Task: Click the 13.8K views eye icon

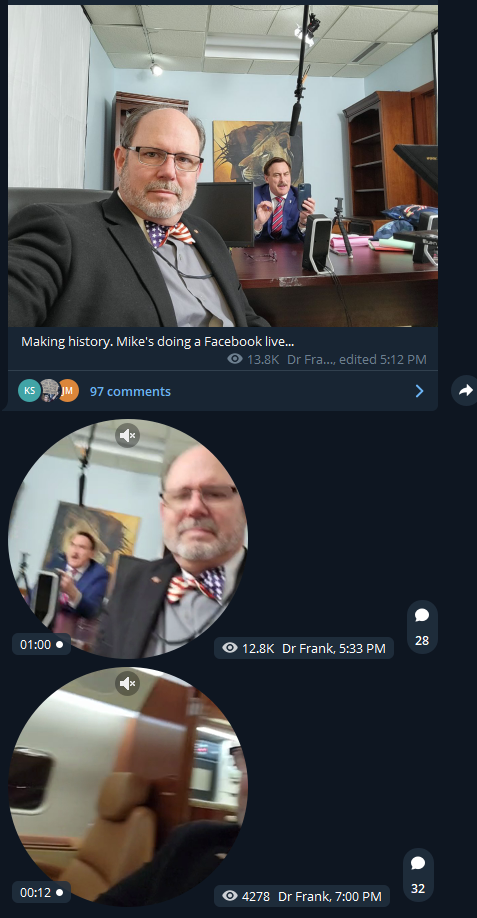Action: pyautogui.click(x=235, y=359)
